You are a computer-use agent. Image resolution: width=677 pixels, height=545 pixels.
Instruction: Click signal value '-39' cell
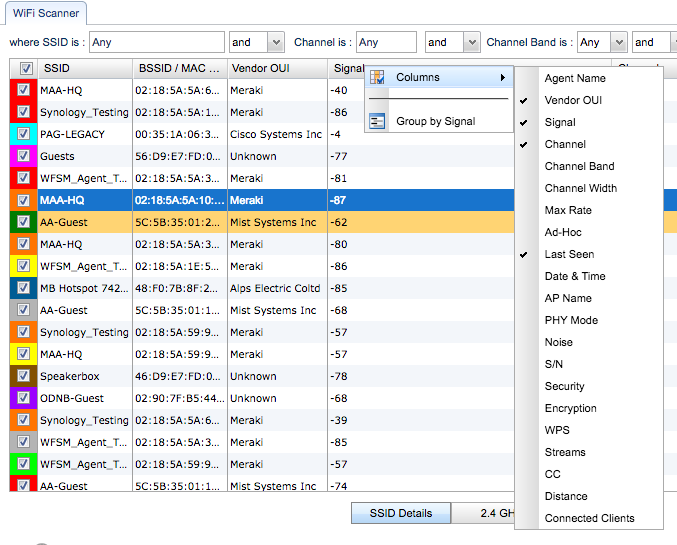[x=338, y=421]
